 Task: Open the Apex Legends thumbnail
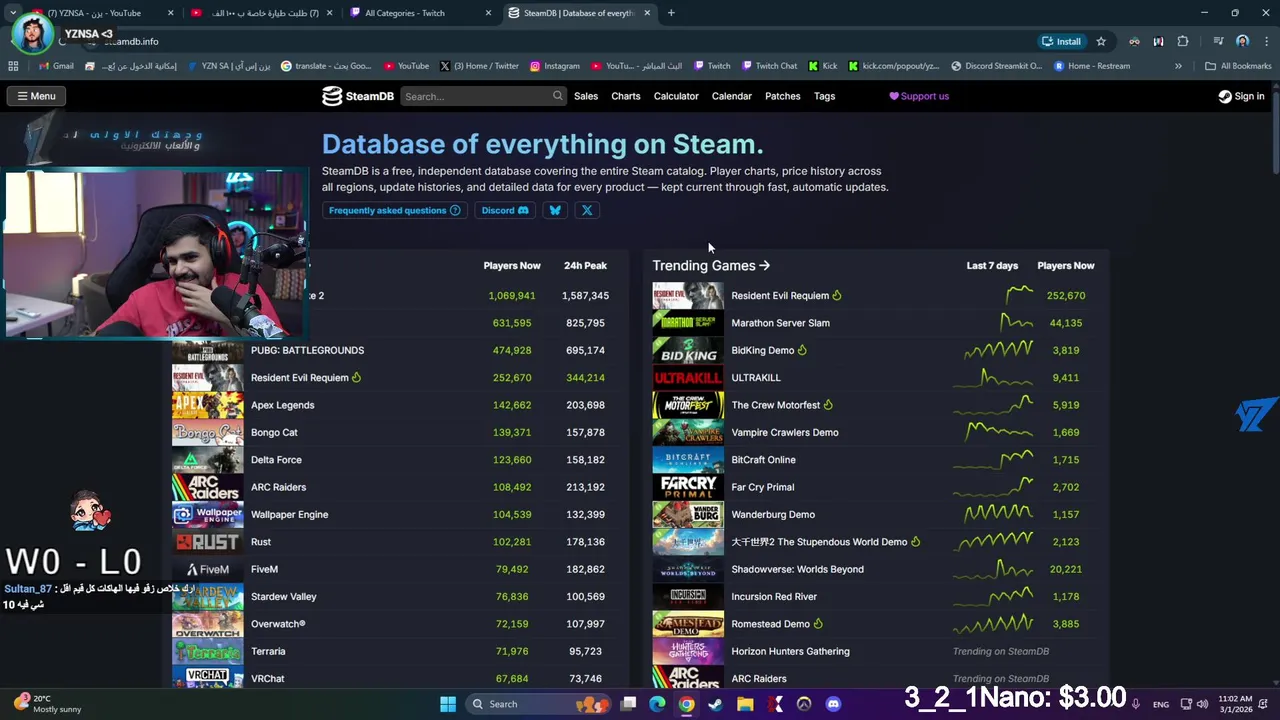(x=207, y=405)
